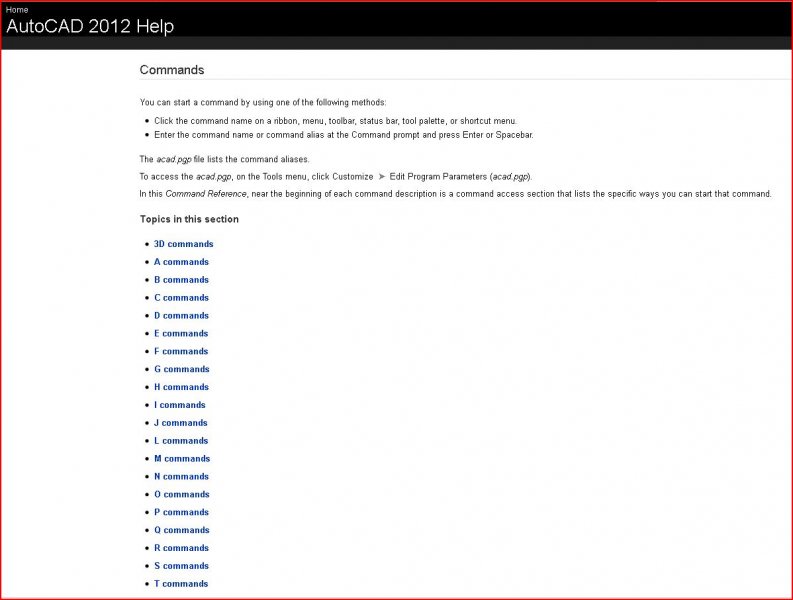Go to the Home breadcrumb link

(17, 10)
